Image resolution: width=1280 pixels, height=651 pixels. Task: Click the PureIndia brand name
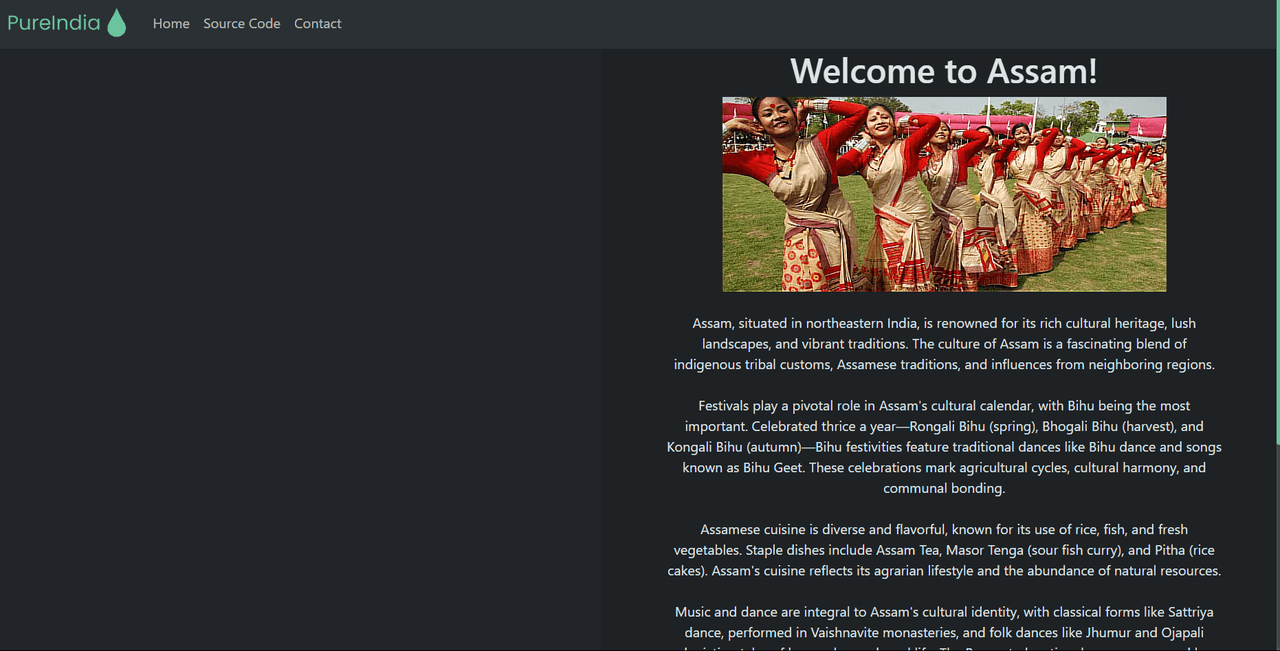[54, 23]
